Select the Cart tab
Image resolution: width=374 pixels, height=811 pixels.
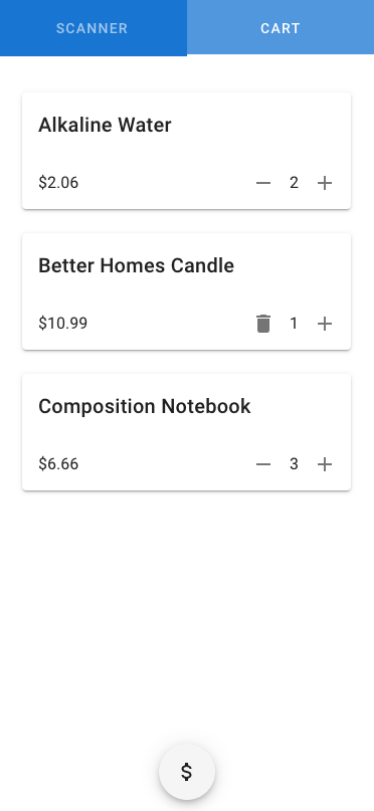(280, 28)
